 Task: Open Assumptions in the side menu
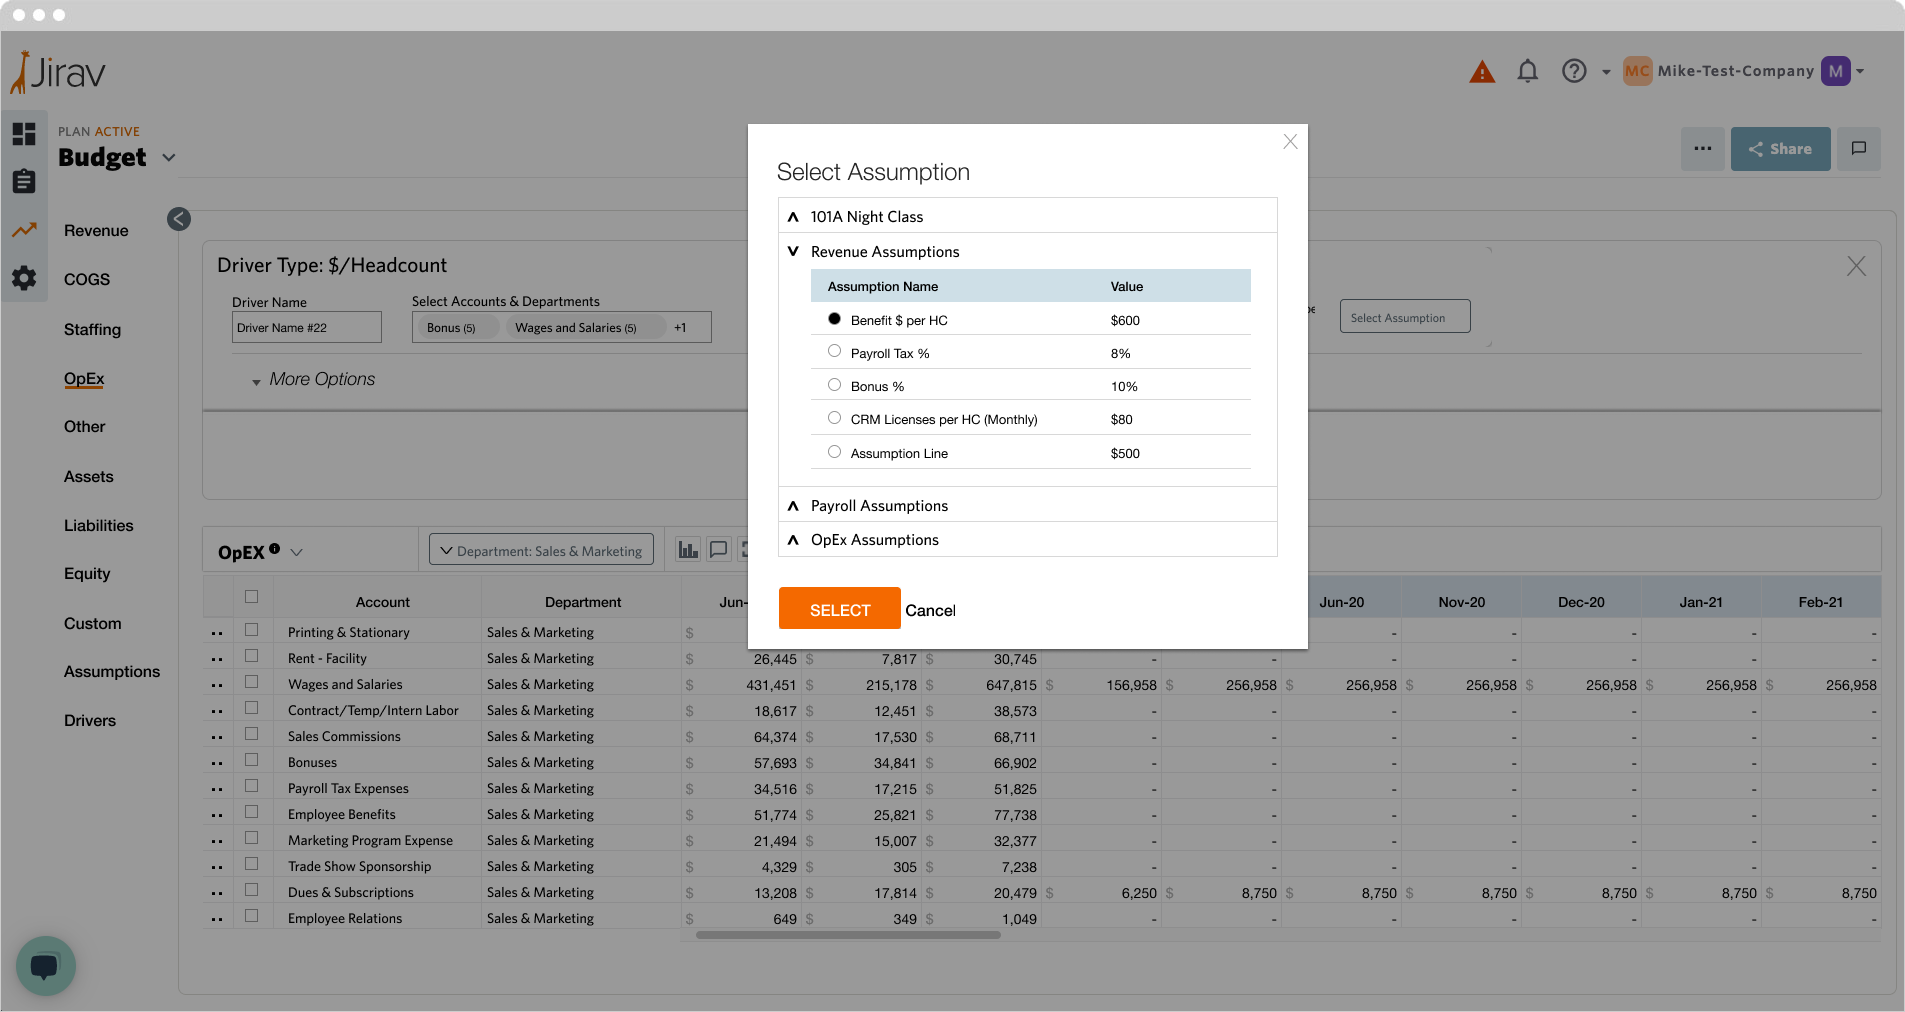coord(111,672)
